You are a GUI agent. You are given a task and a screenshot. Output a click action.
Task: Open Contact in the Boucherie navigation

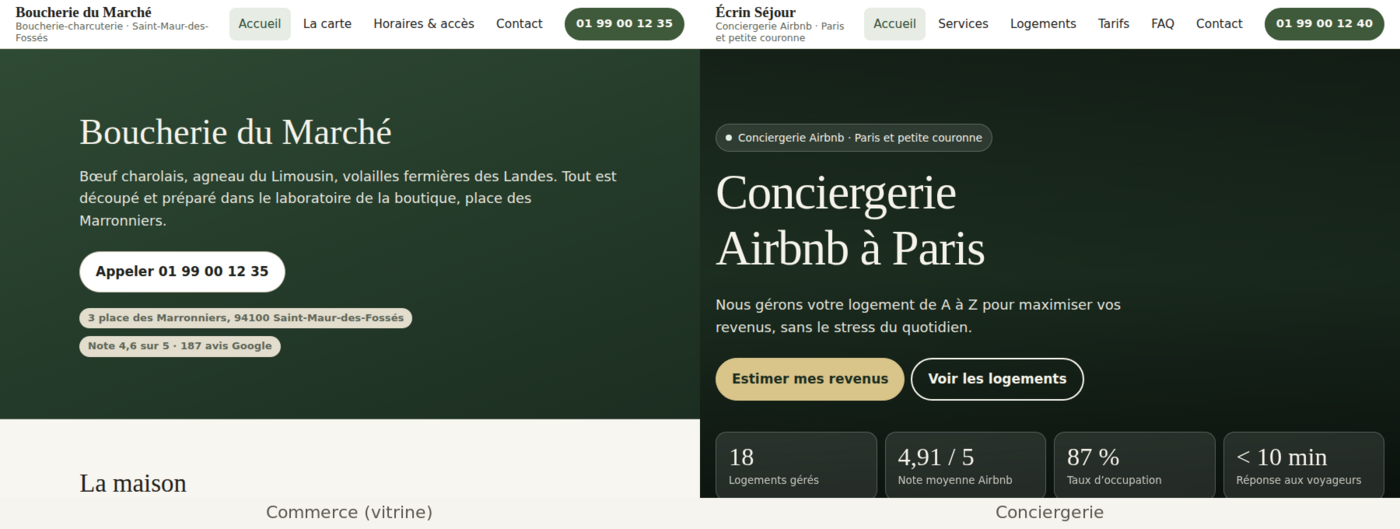[519, 24]
